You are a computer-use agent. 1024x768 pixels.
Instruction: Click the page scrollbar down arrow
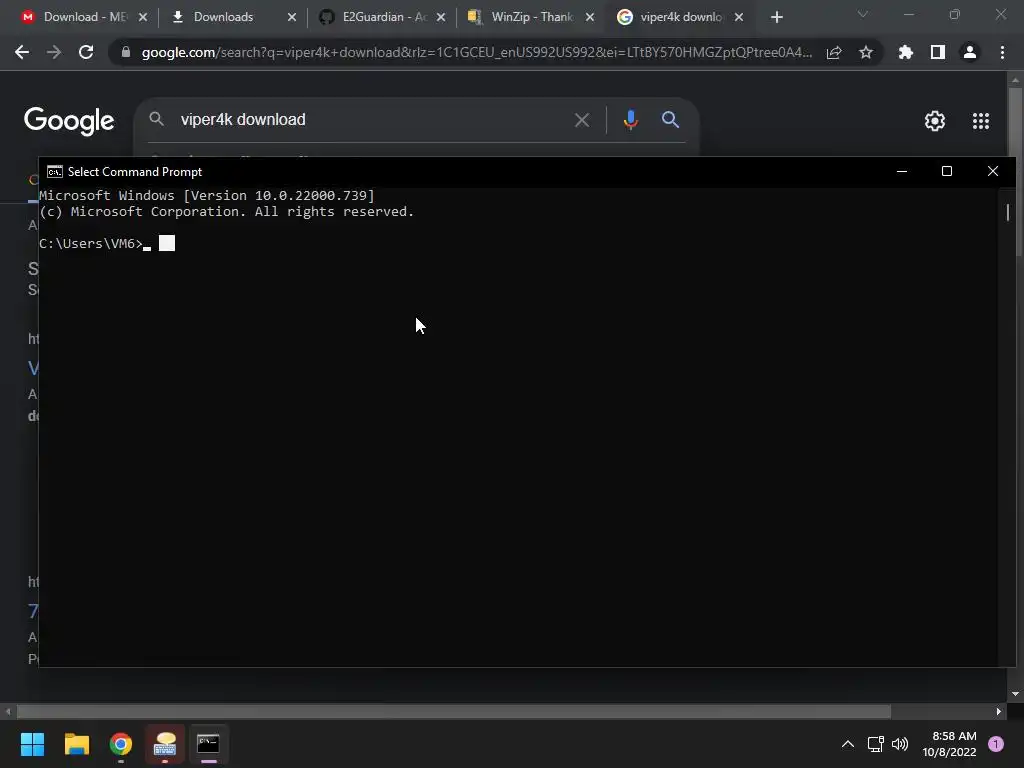pos(1015,694)
